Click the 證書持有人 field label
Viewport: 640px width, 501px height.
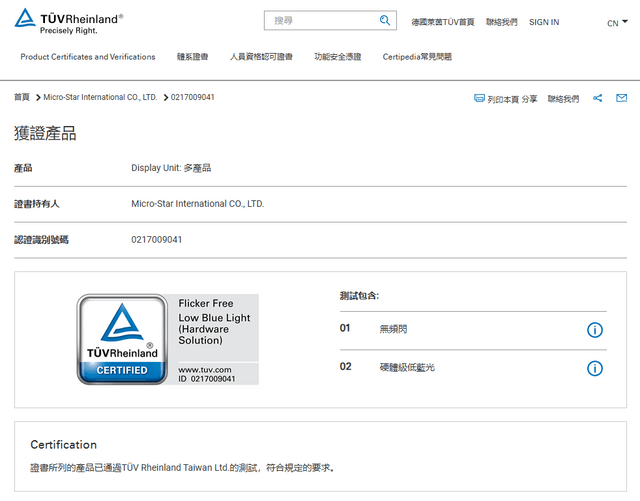(x=37, y=204)
